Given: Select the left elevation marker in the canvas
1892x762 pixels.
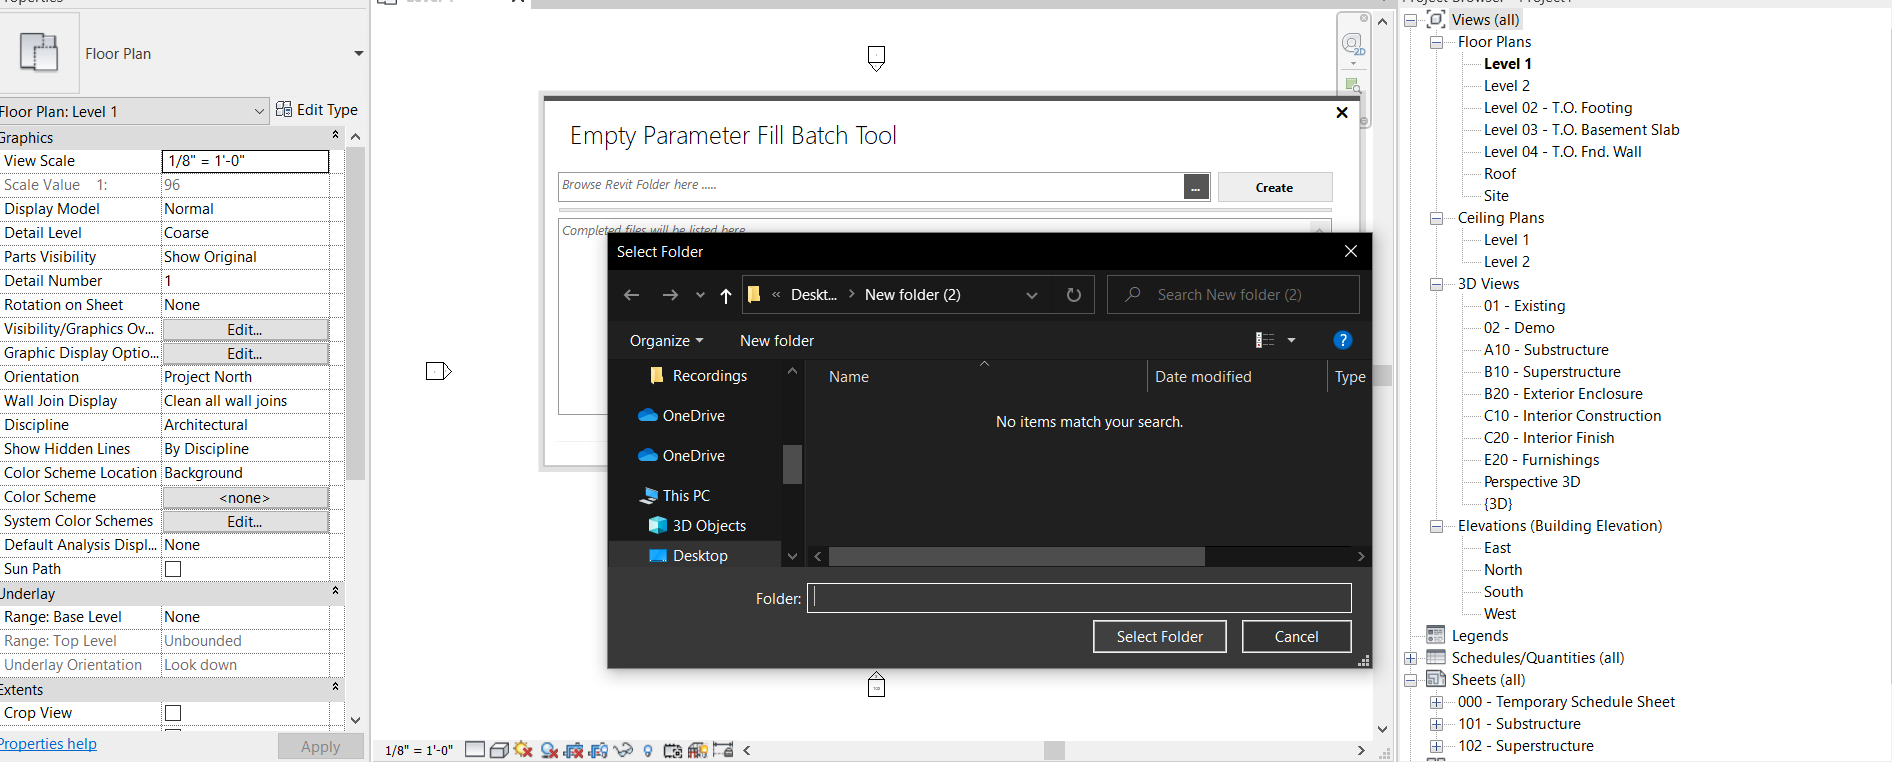Looking at the screenshot, I should coord(439,371).
